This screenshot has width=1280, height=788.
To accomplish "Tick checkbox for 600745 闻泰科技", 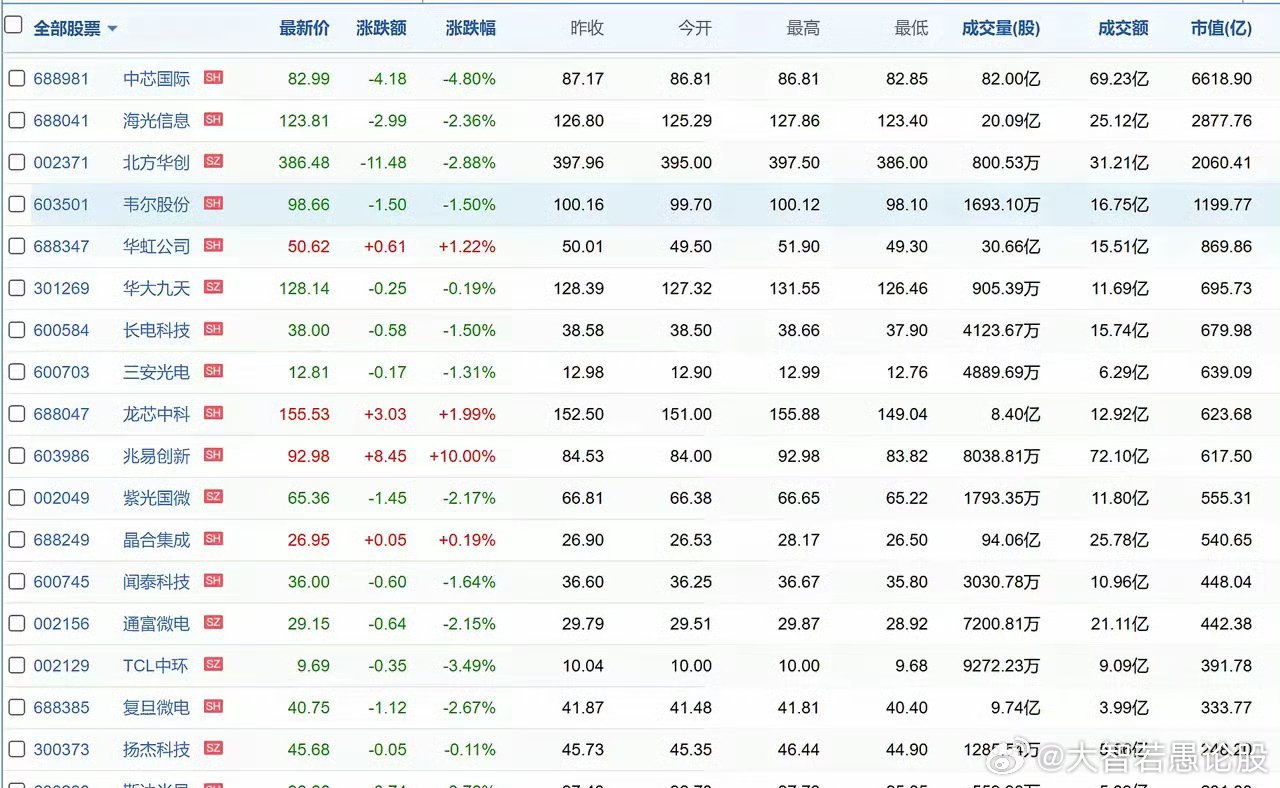I will 16,582.
